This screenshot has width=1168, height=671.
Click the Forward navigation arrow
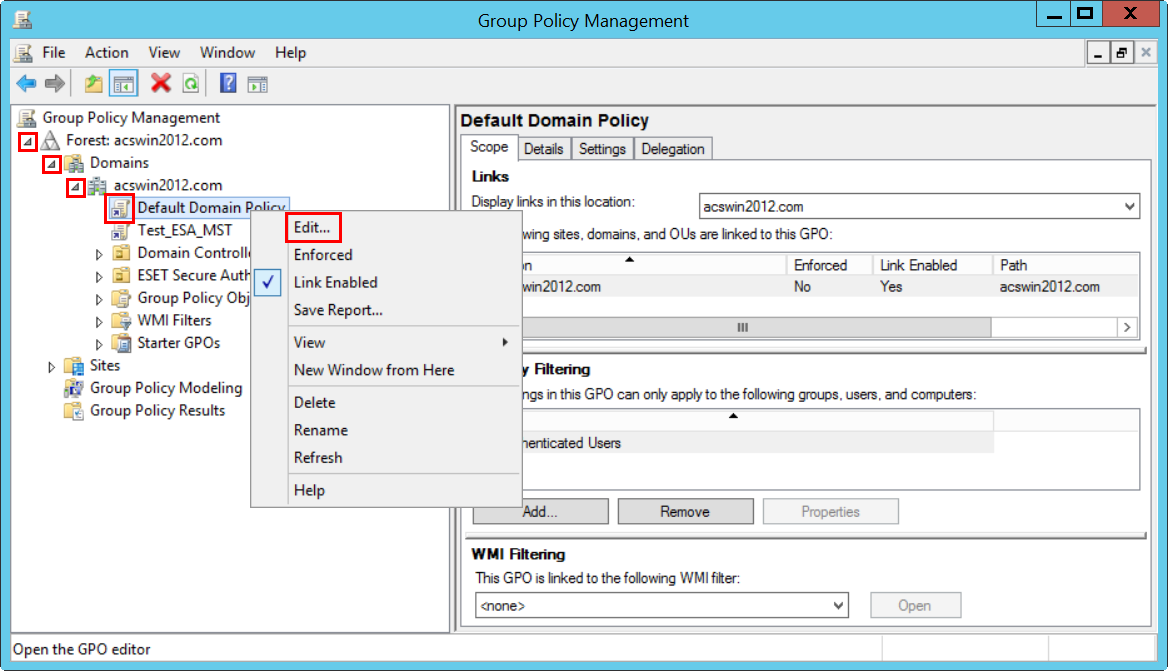[x=54, y=83]
